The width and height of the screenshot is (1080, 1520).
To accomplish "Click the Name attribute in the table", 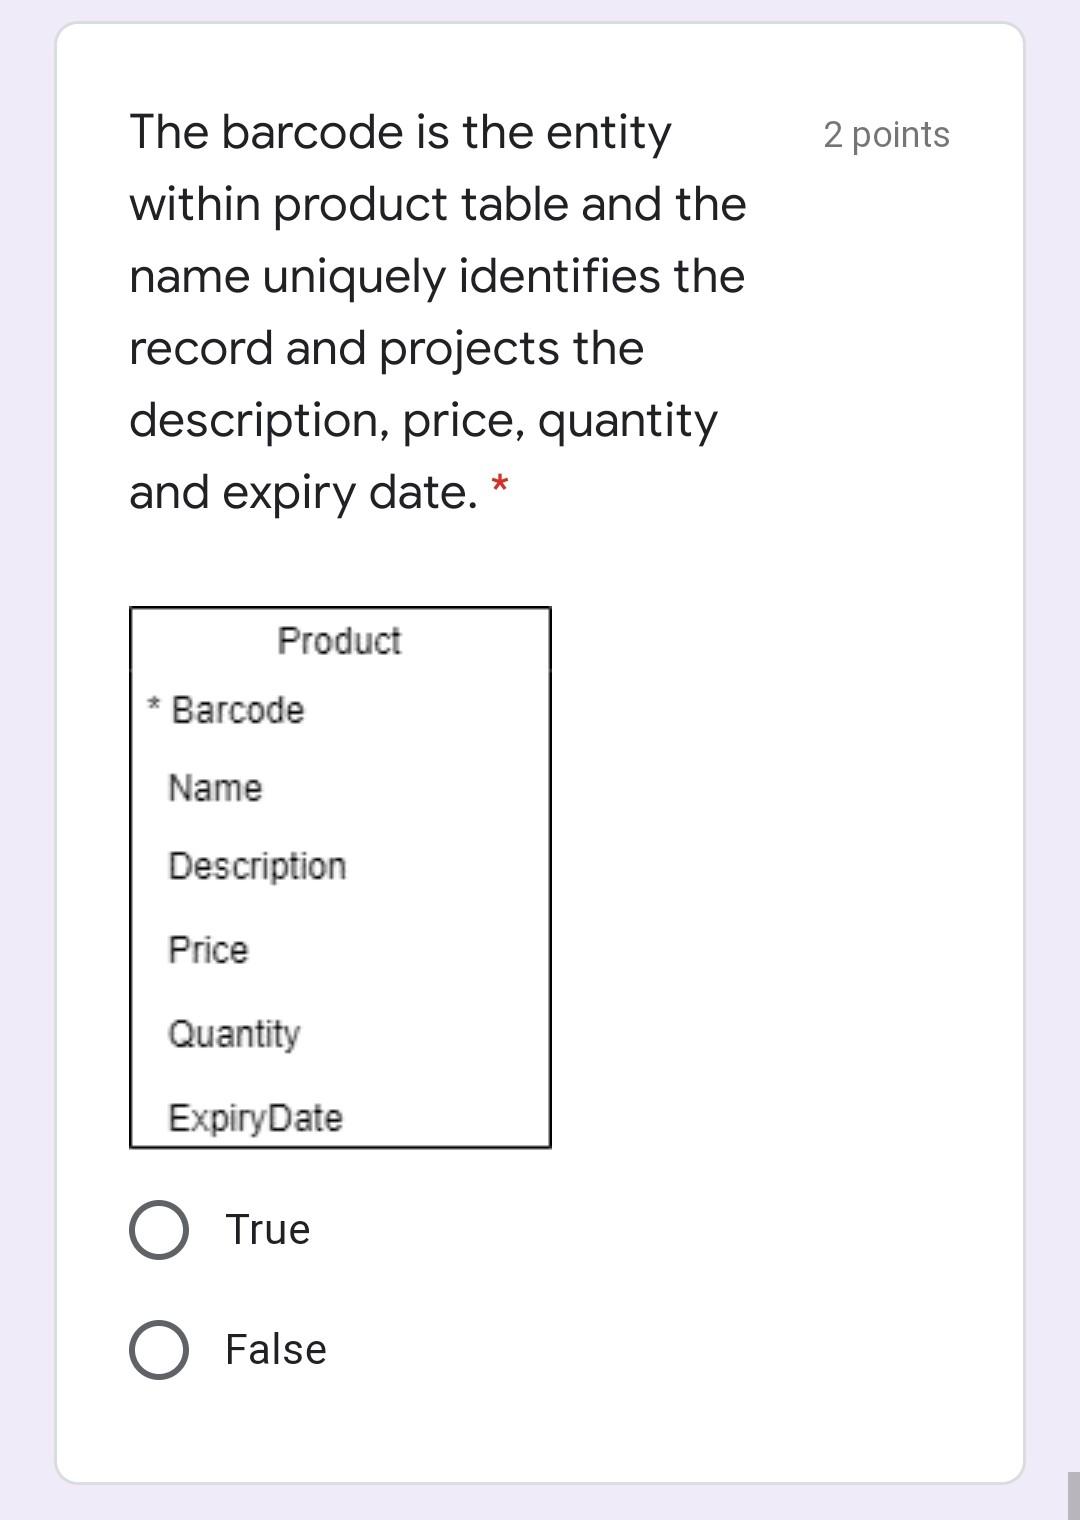I will (x=214, y=789).
